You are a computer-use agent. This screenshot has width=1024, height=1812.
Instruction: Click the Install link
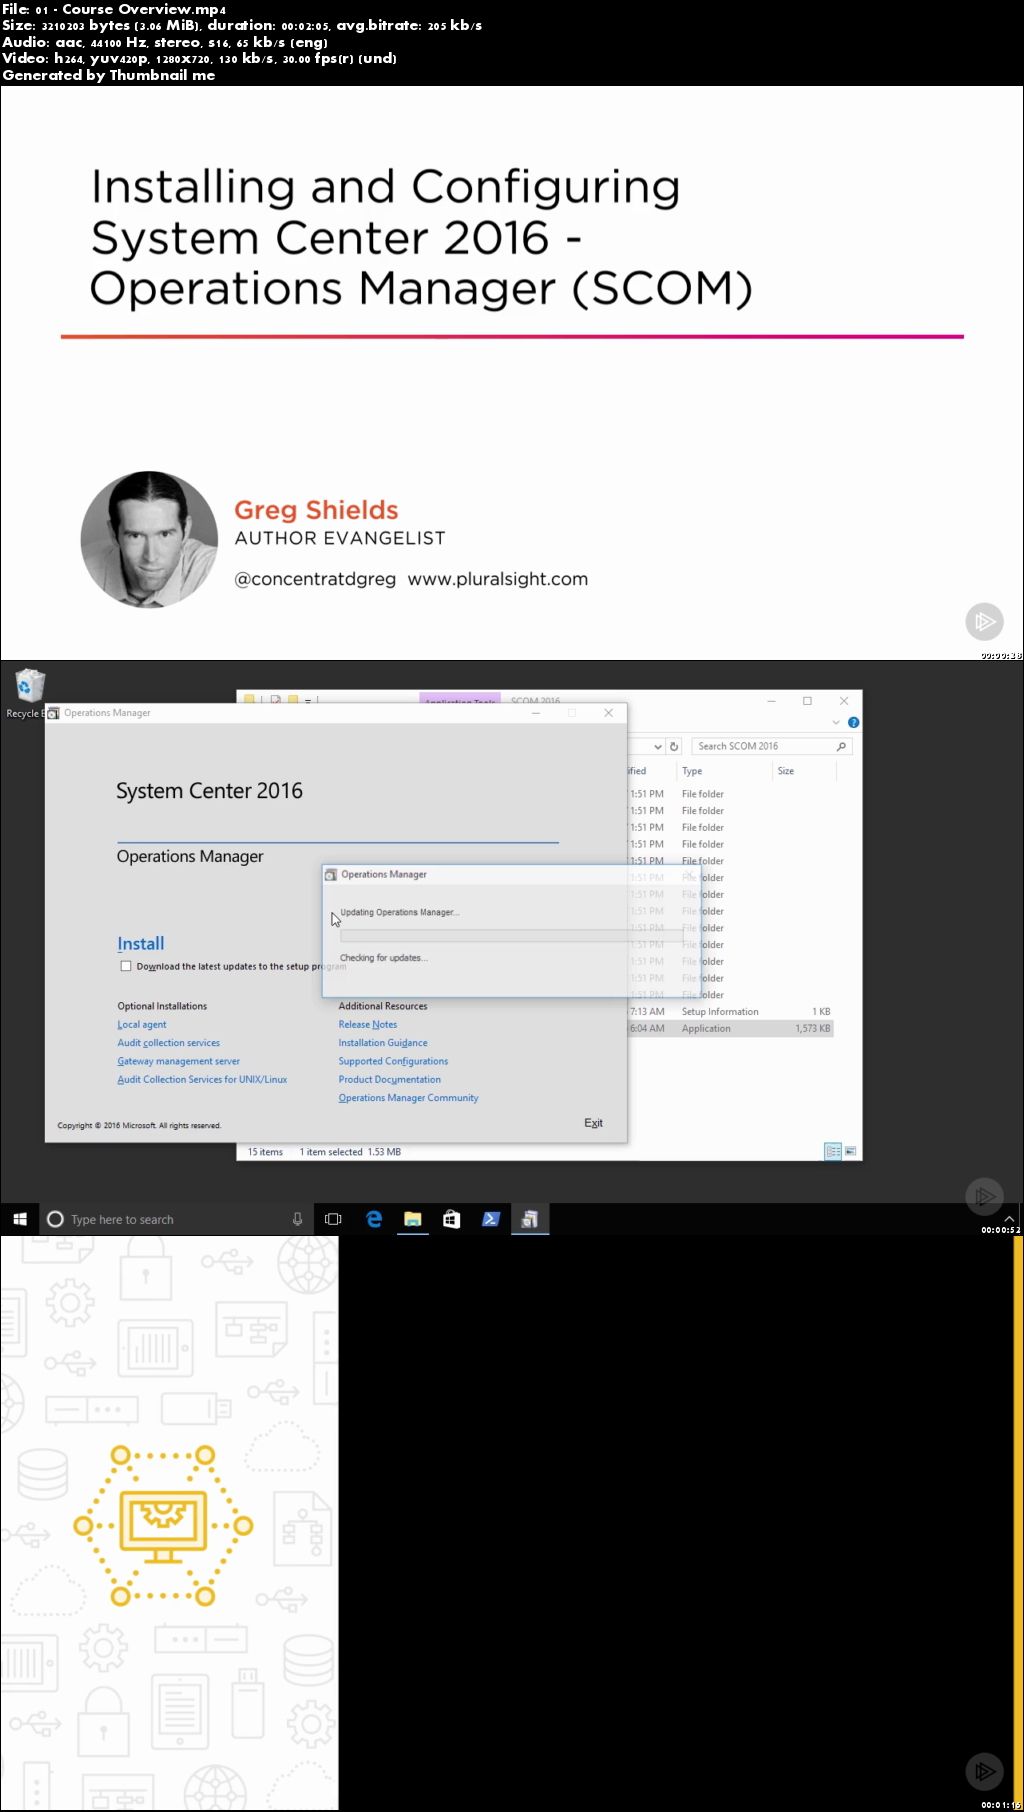click(x=140, y=943)
